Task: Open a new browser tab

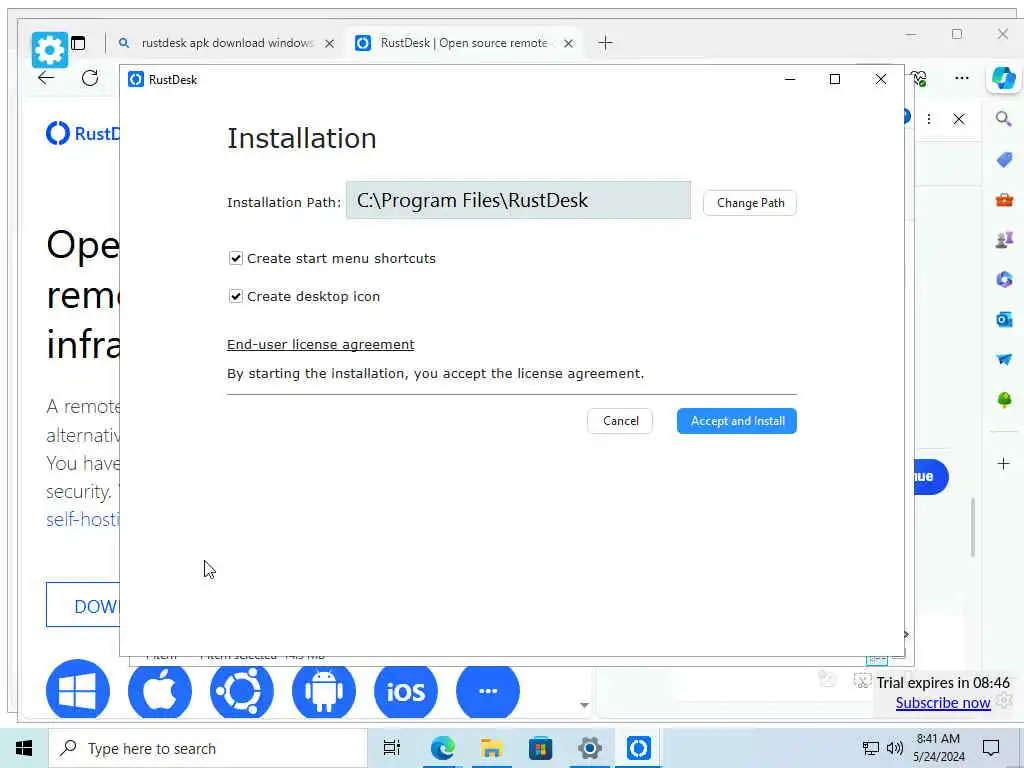Action: pos(605,43)
